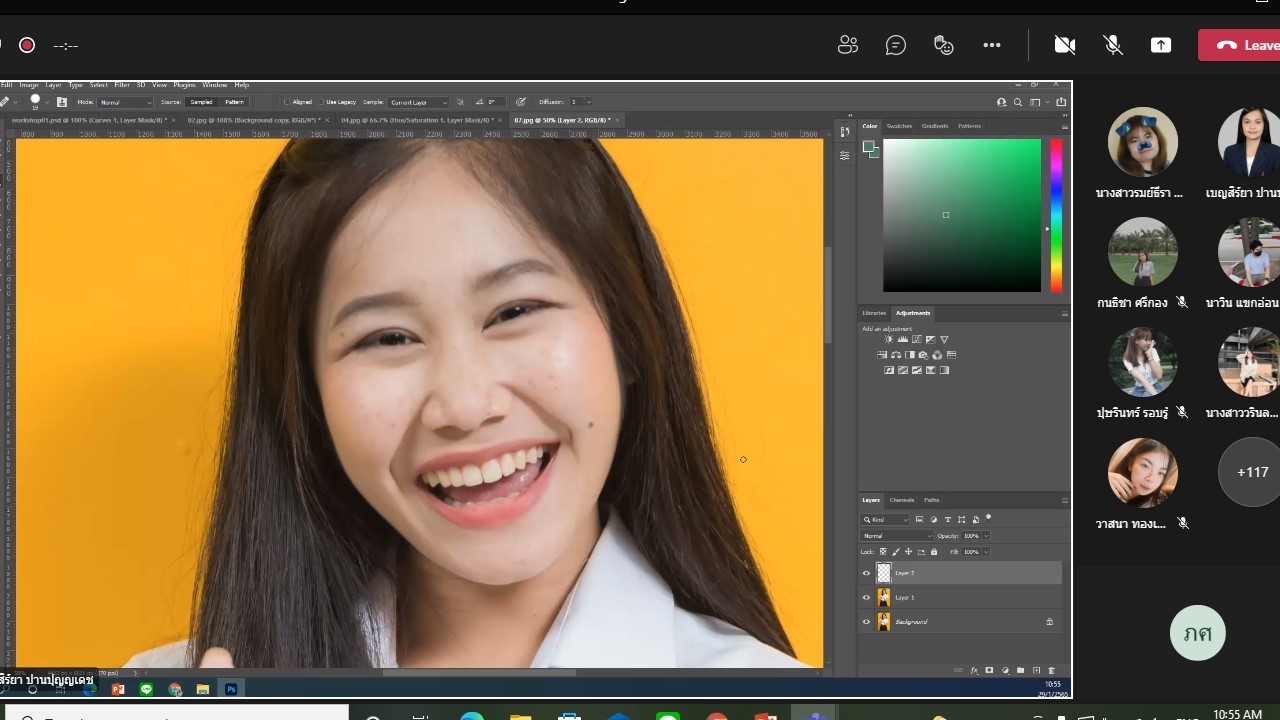The height and width of the screenshot is (720, 1280).
Task: Add a Vibrance adjustment
Action: (944, 340)
